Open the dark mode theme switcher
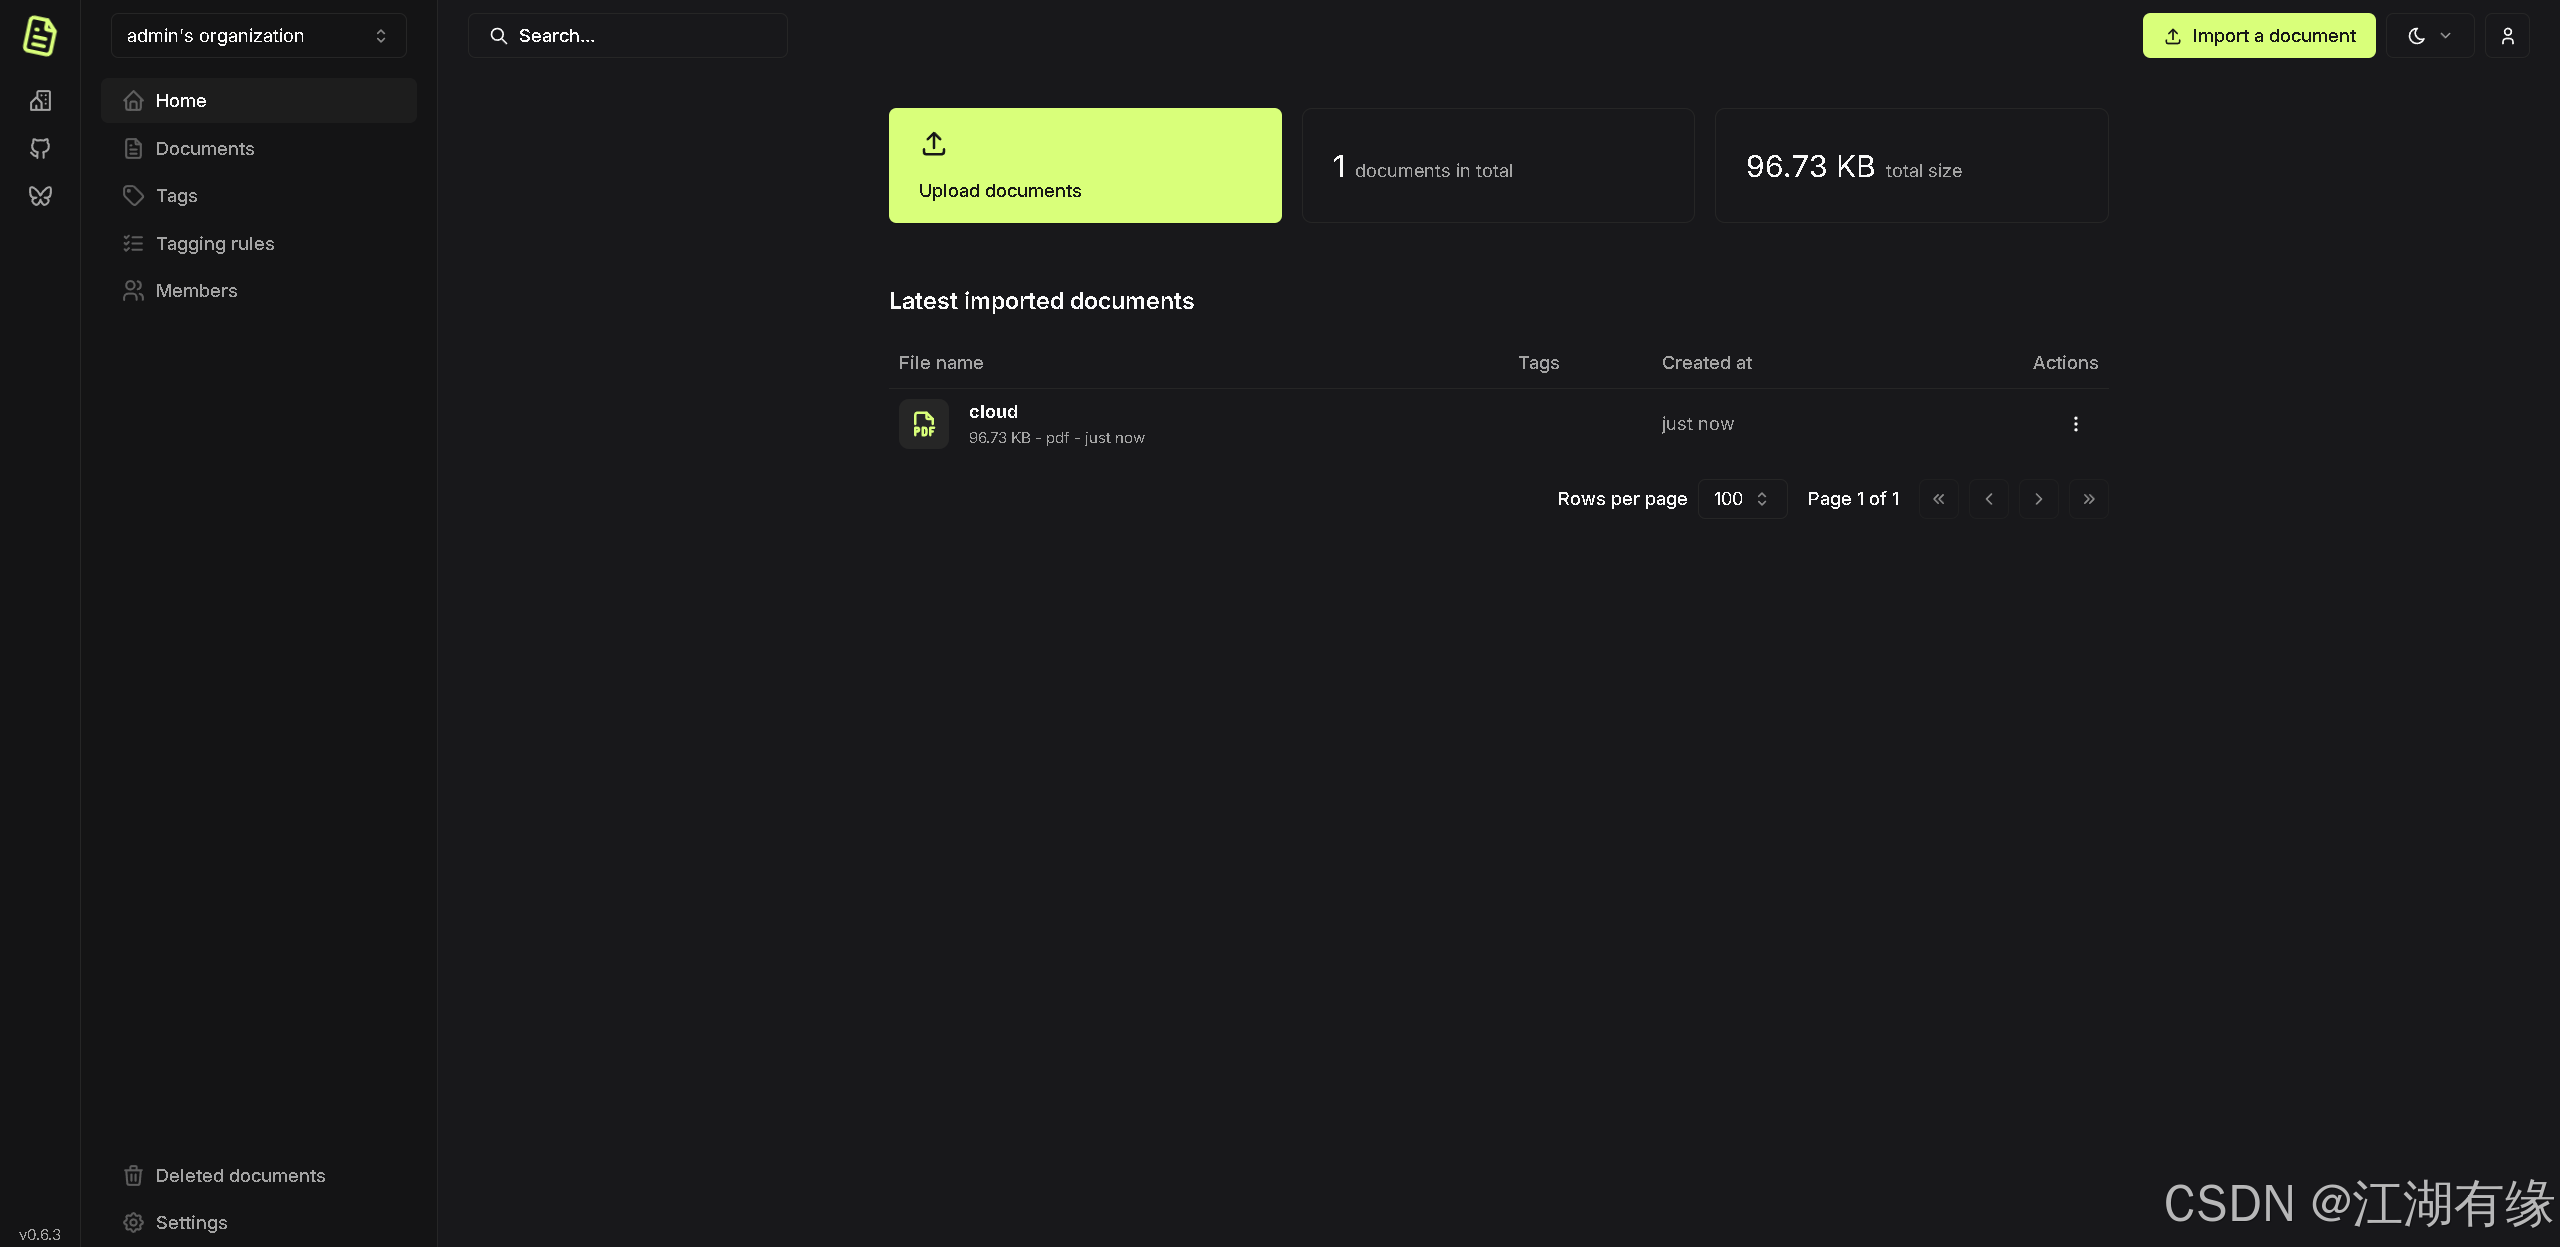 tap(2429, 36)
